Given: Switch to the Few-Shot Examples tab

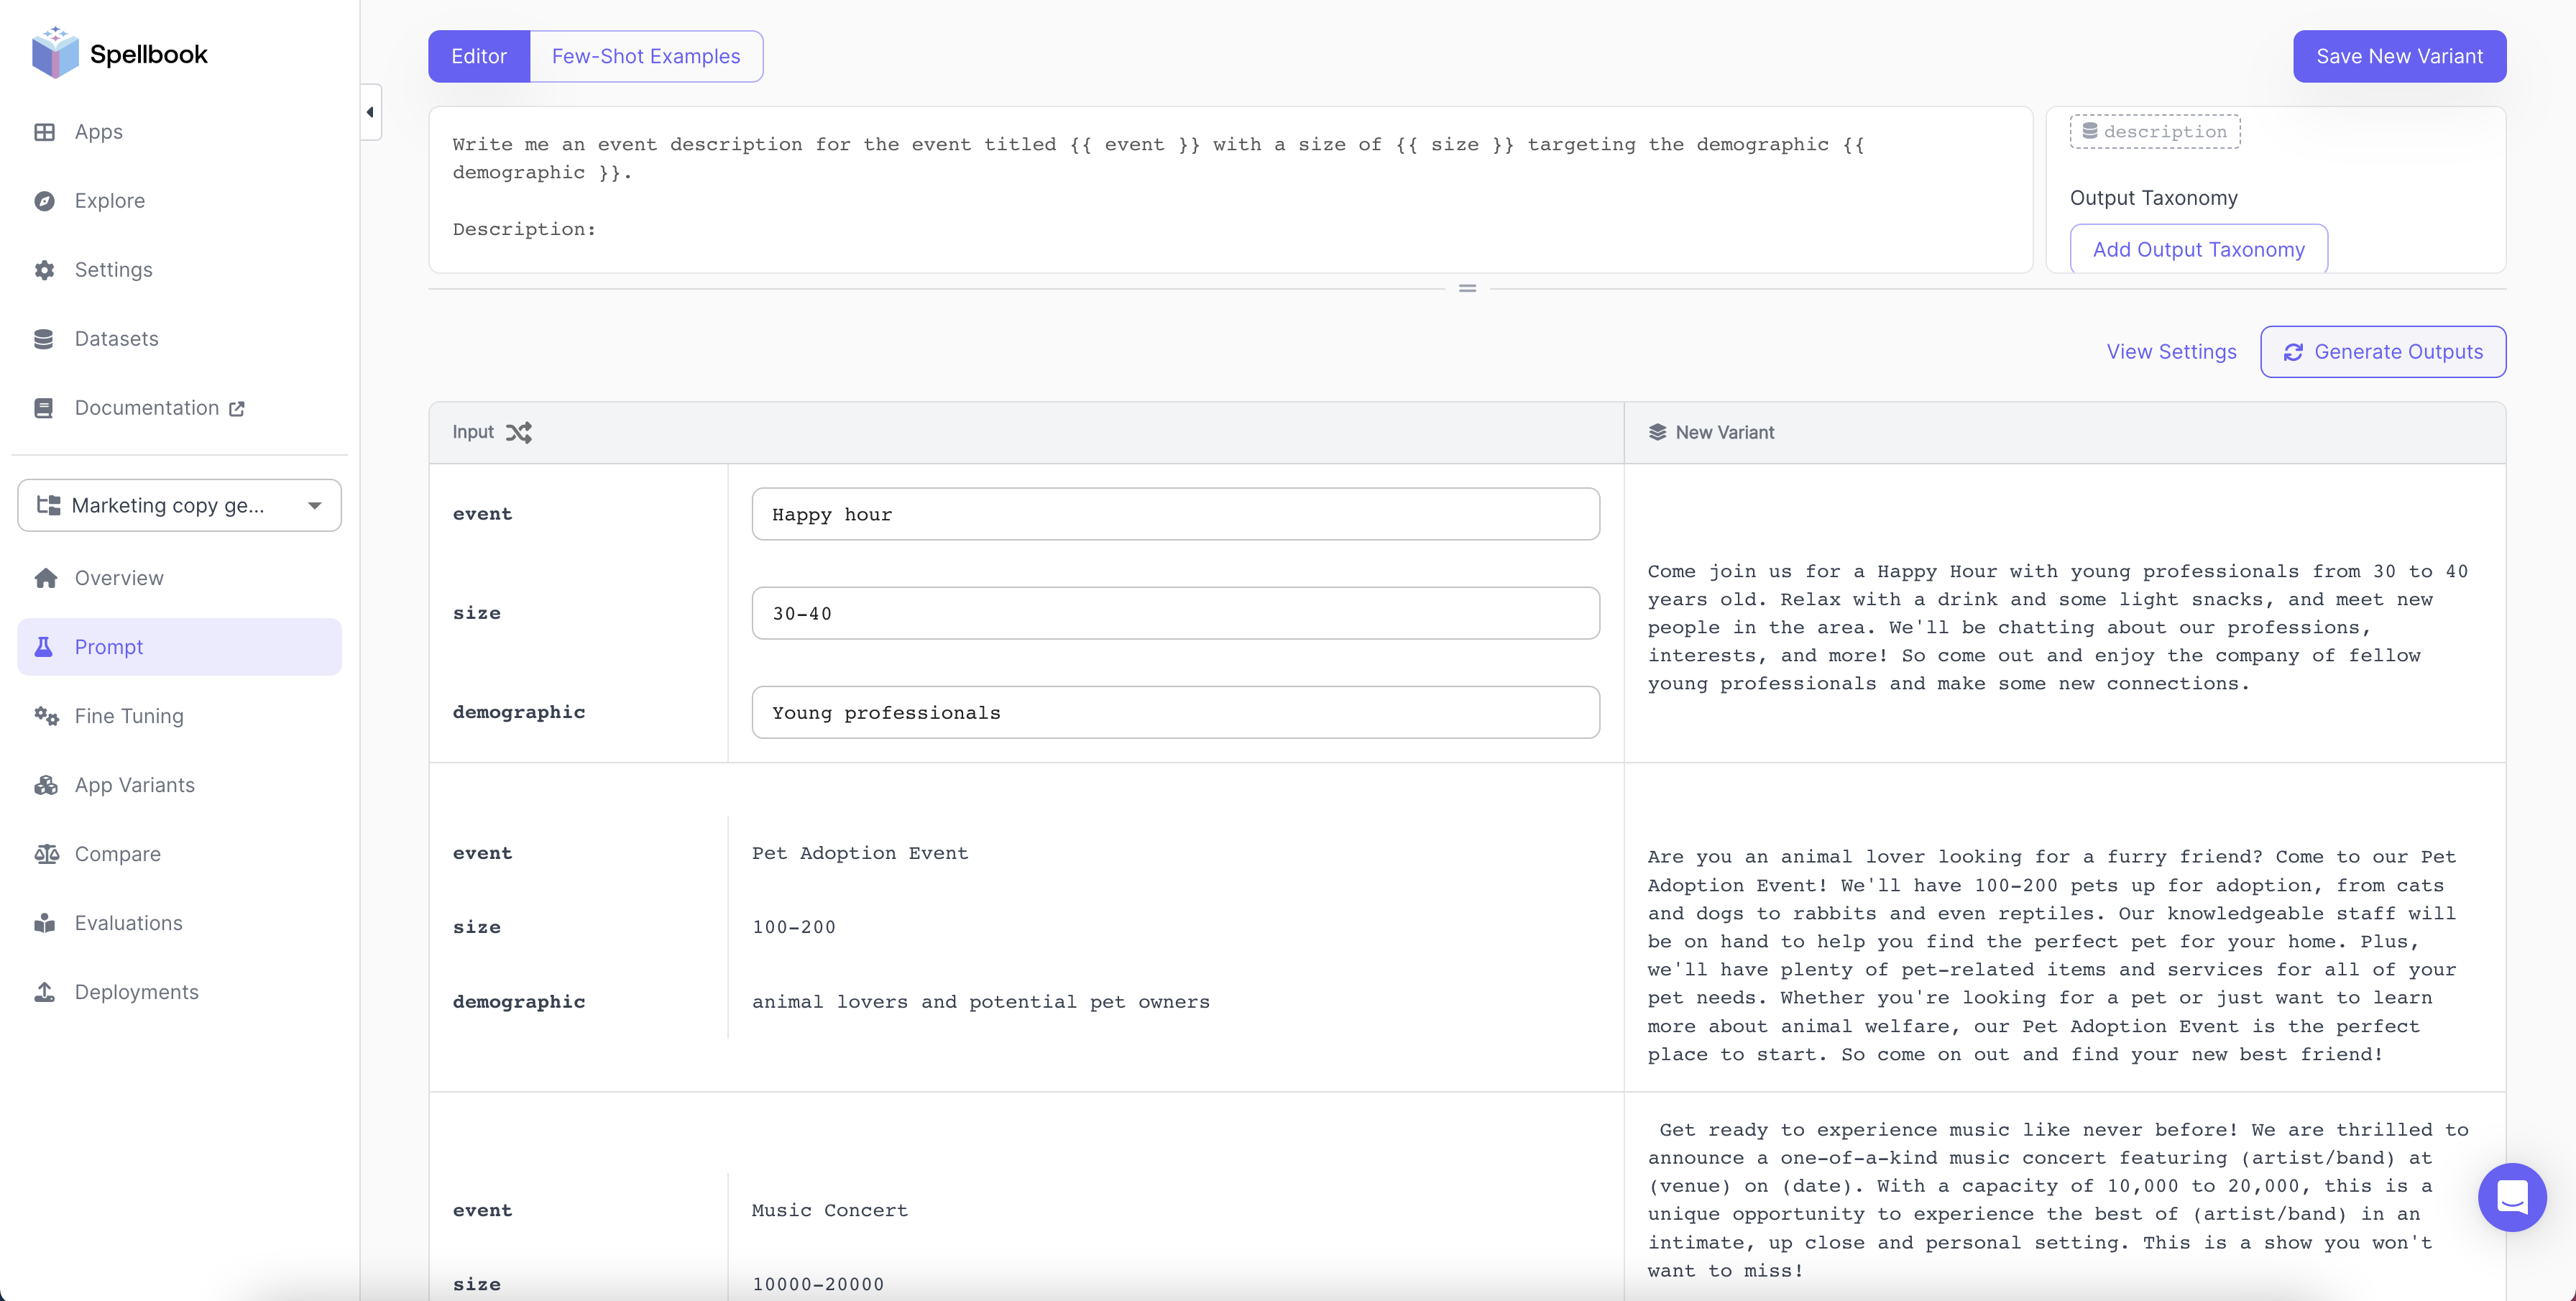Looking at the screenshot, I should click(x=646, y=56).
